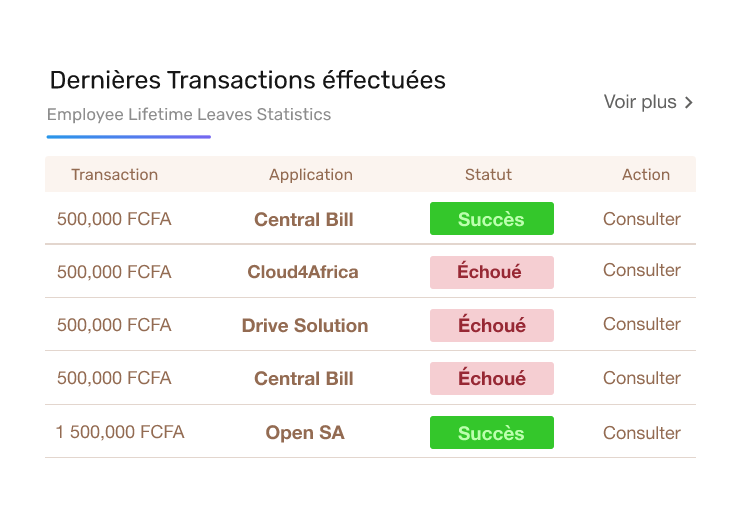Screen dimensions: 744x511
Task: Click the Dernières Transactions éffectuées heading
Action: [x=247, y=80]
